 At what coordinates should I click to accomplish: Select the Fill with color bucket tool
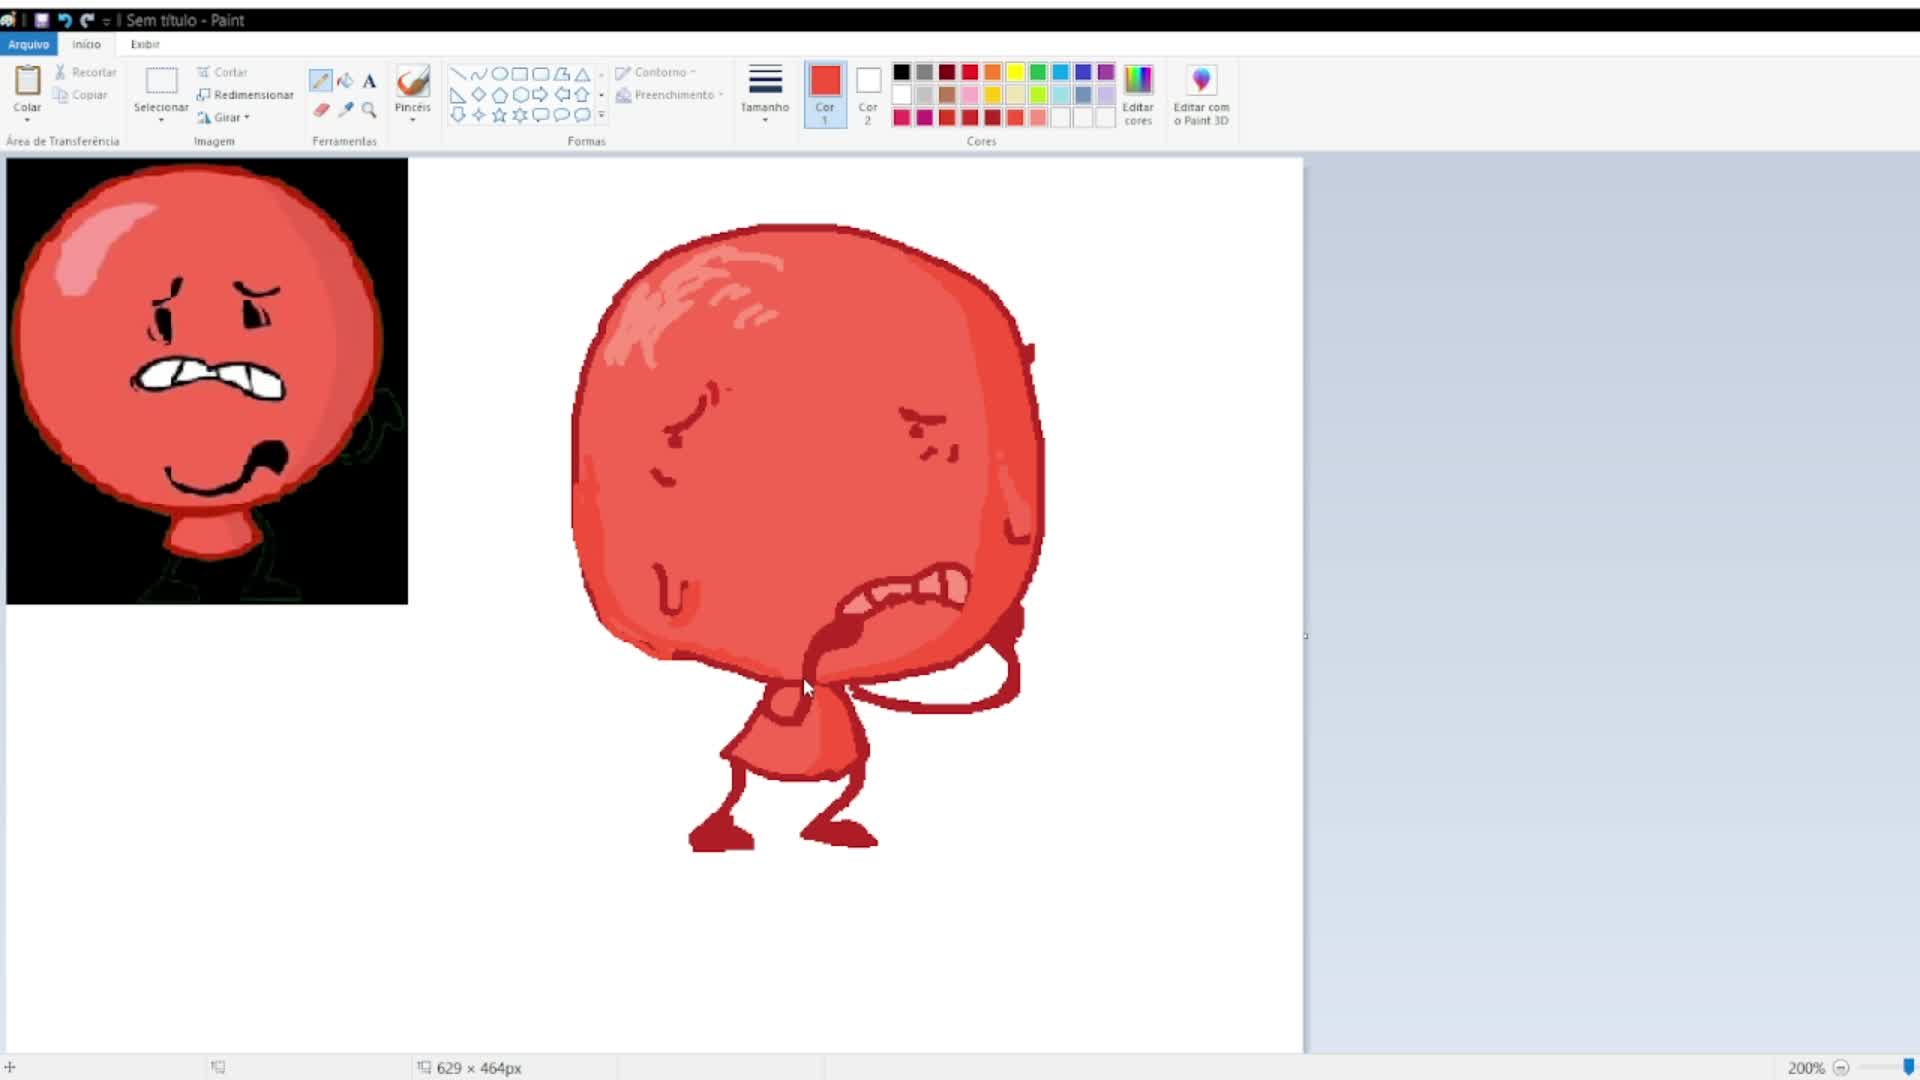(345, 81)
